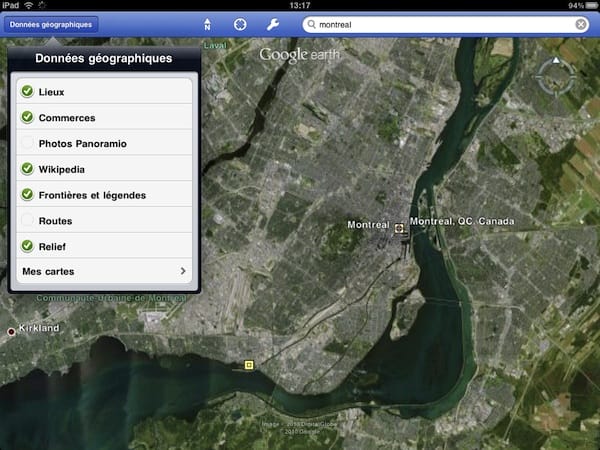Tap the my location target icon
Image resolution: width=600 pixels, height=450 pixels.
tap(240, 23)
